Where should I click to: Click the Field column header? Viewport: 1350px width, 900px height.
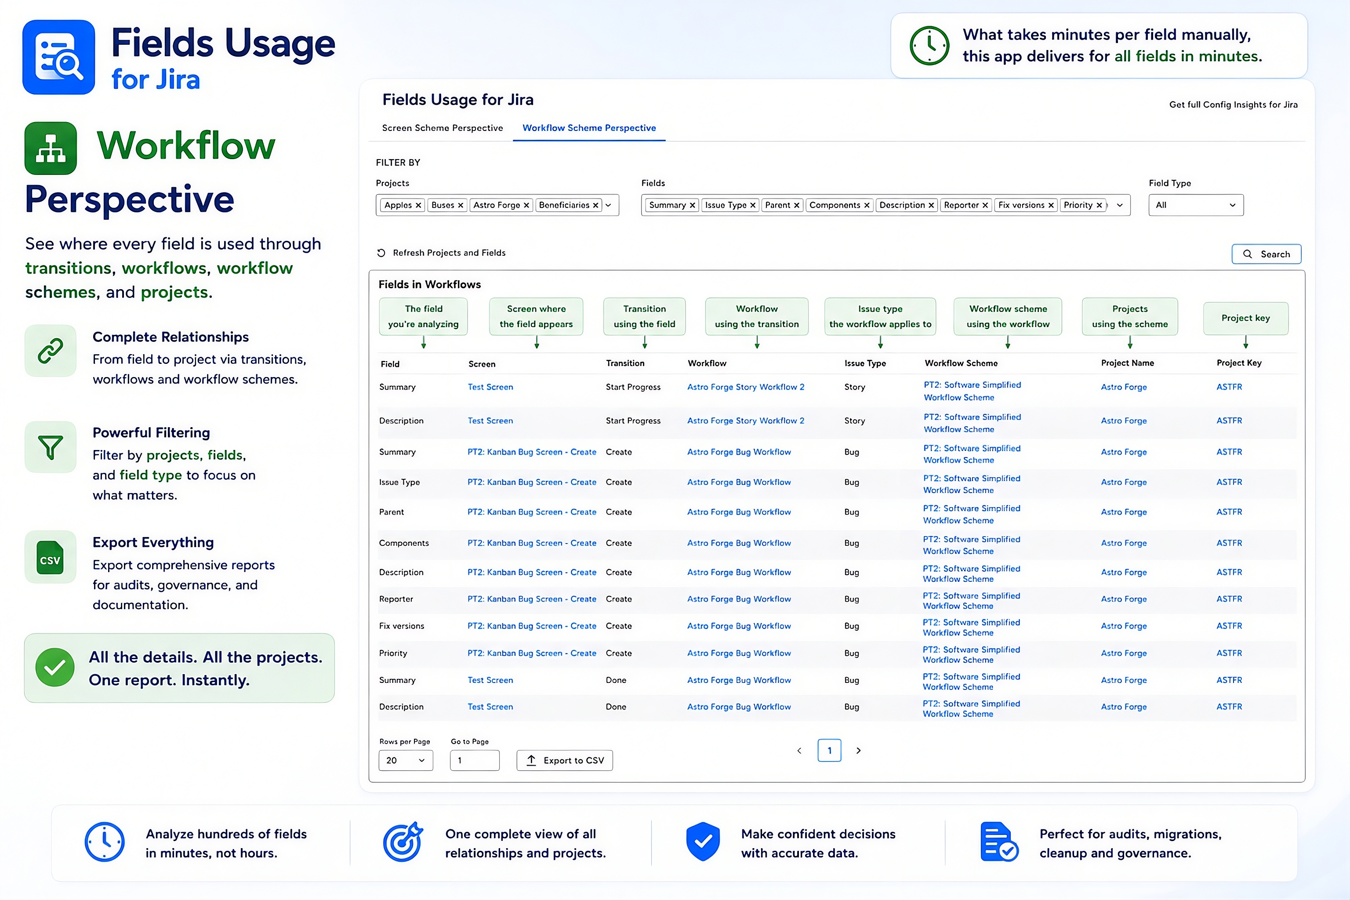390,364
